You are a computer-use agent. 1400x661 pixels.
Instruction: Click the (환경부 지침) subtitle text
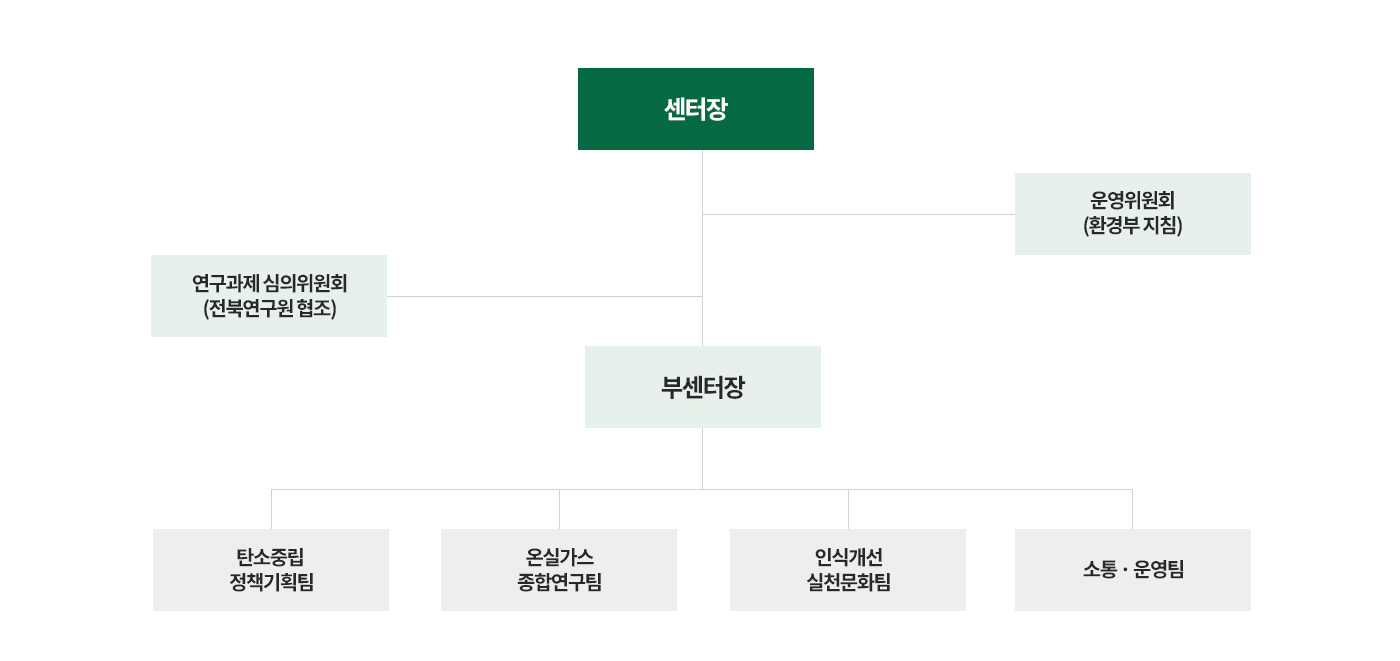[x=1133, y=226]
